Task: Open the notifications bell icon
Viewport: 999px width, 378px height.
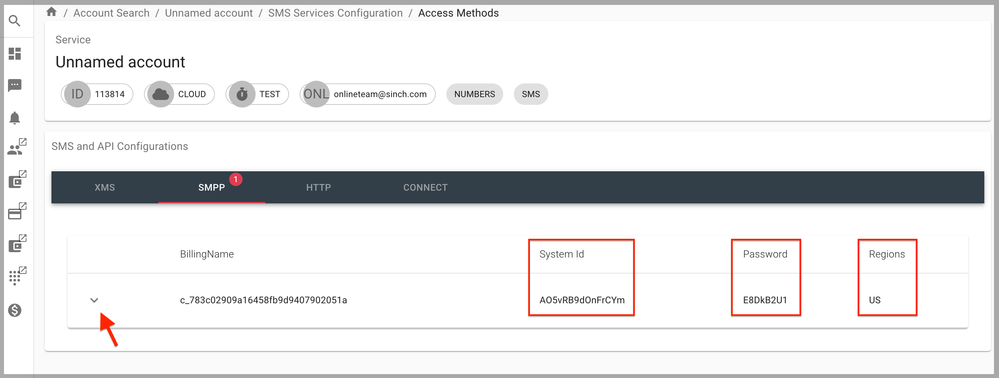Action: click(15, 118)
